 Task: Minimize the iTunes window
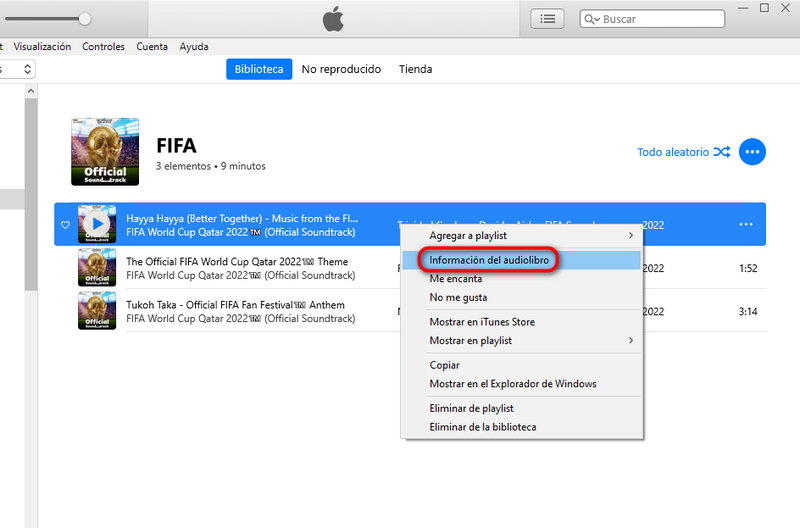[743, 8]
